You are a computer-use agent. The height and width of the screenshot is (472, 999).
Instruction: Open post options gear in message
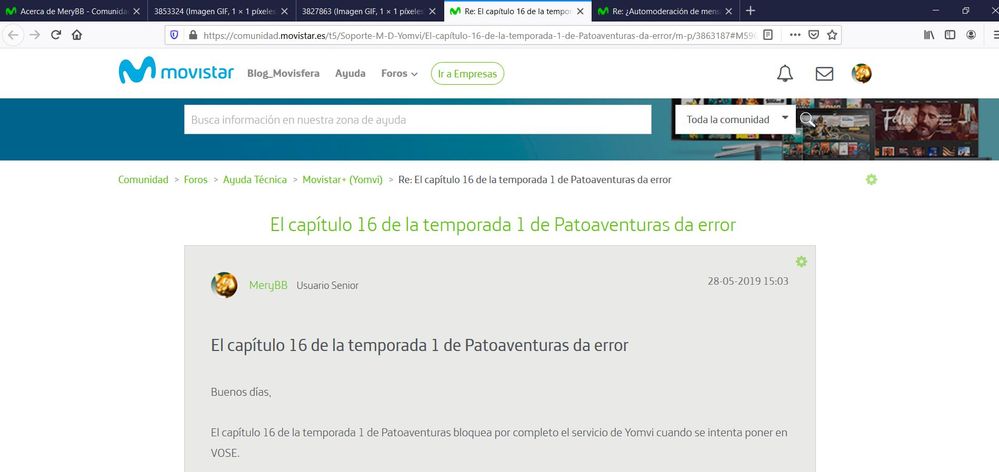[x=801, y=261]
